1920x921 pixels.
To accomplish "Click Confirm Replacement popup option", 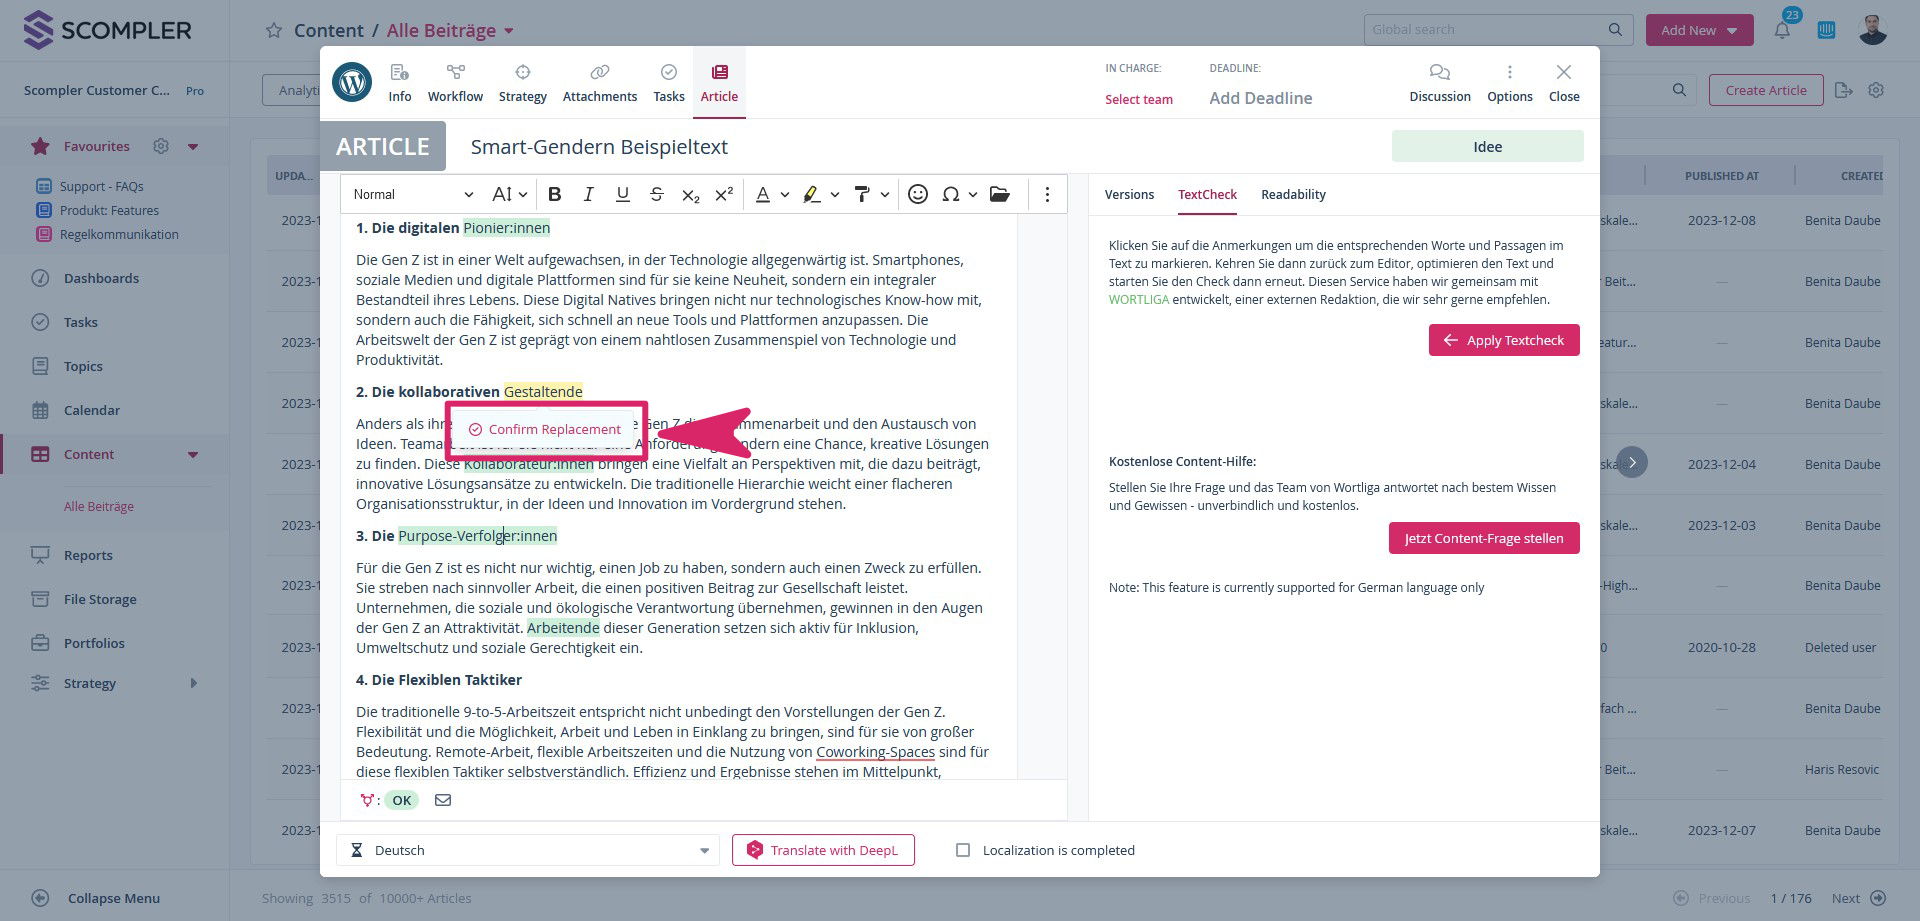I will (546, 430).
